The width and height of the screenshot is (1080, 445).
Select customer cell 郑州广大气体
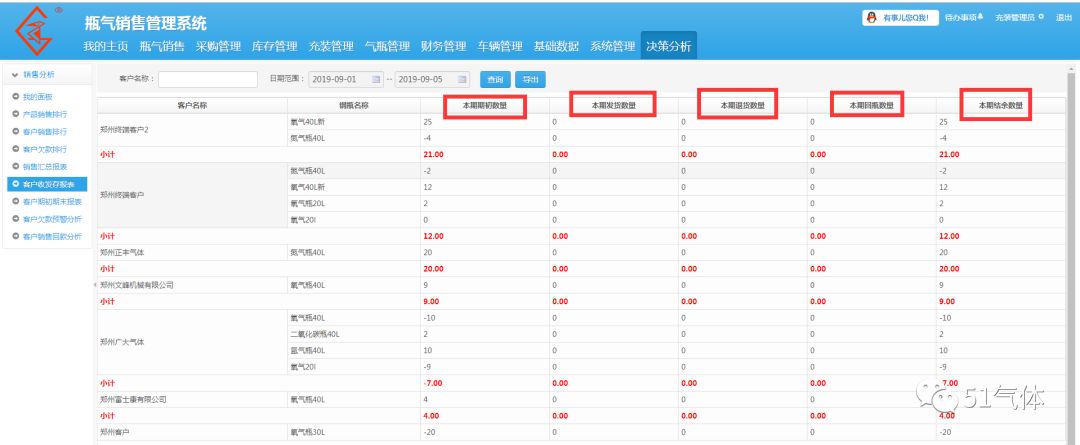192,342
